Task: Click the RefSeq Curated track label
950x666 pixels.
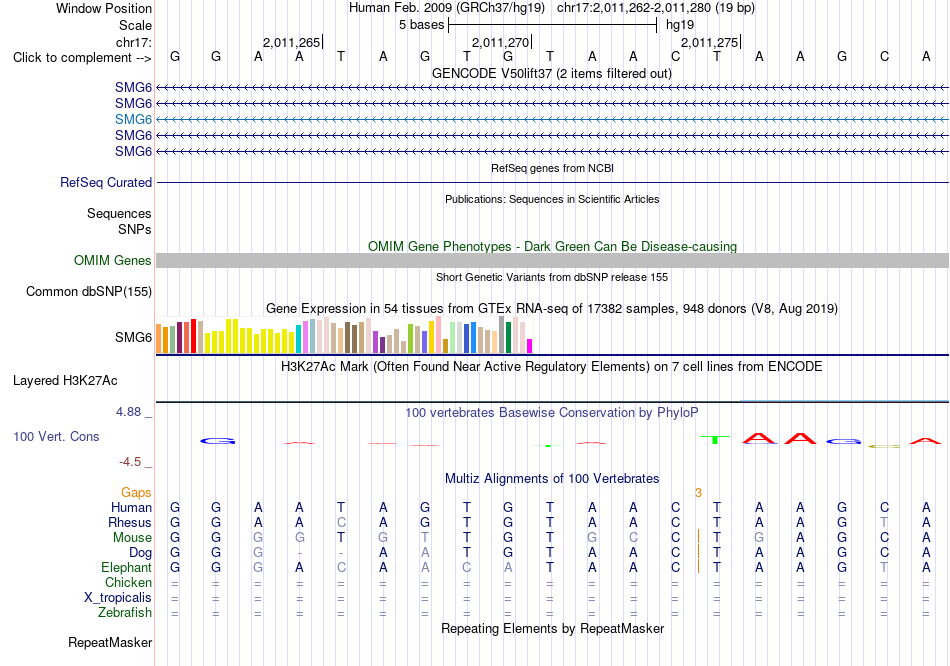Action: tap(105, 182)
